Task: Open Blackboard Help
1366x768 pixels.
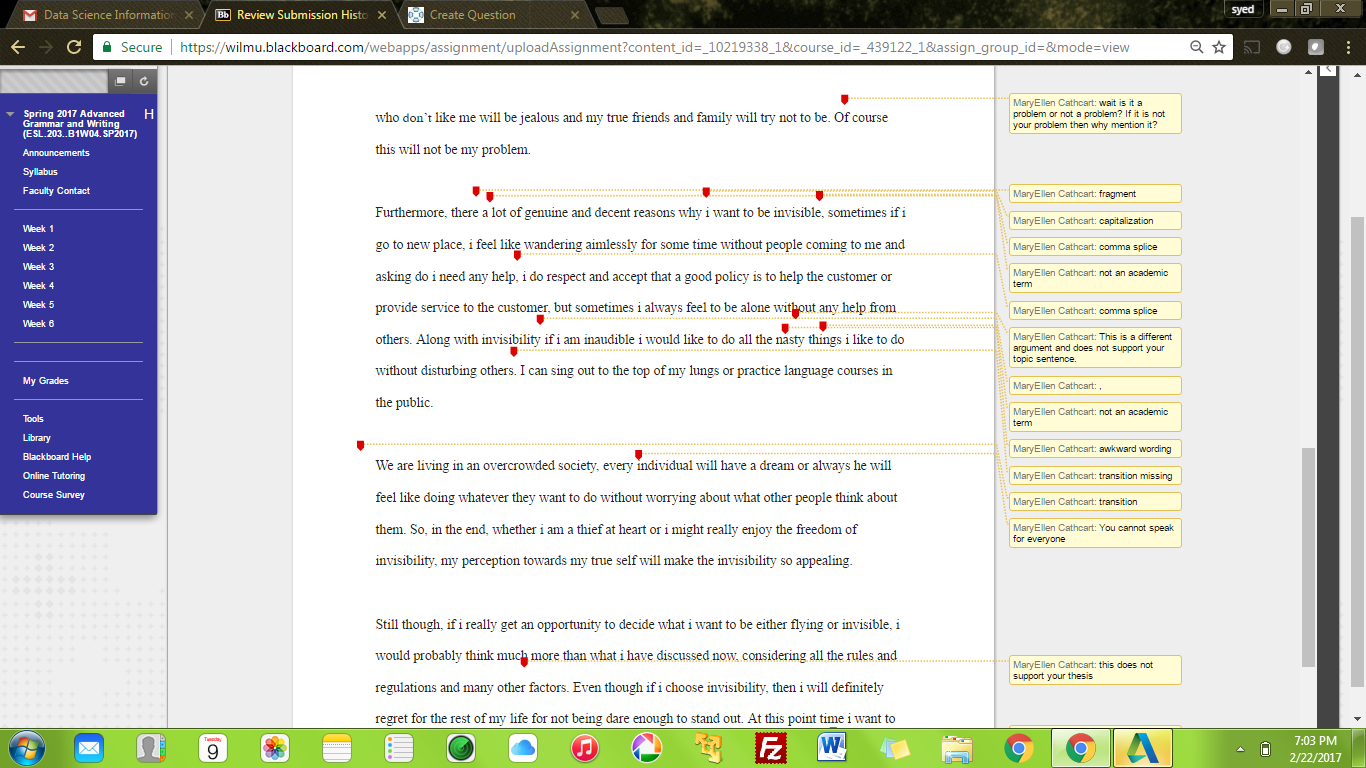Action: [x=57, y=457]
